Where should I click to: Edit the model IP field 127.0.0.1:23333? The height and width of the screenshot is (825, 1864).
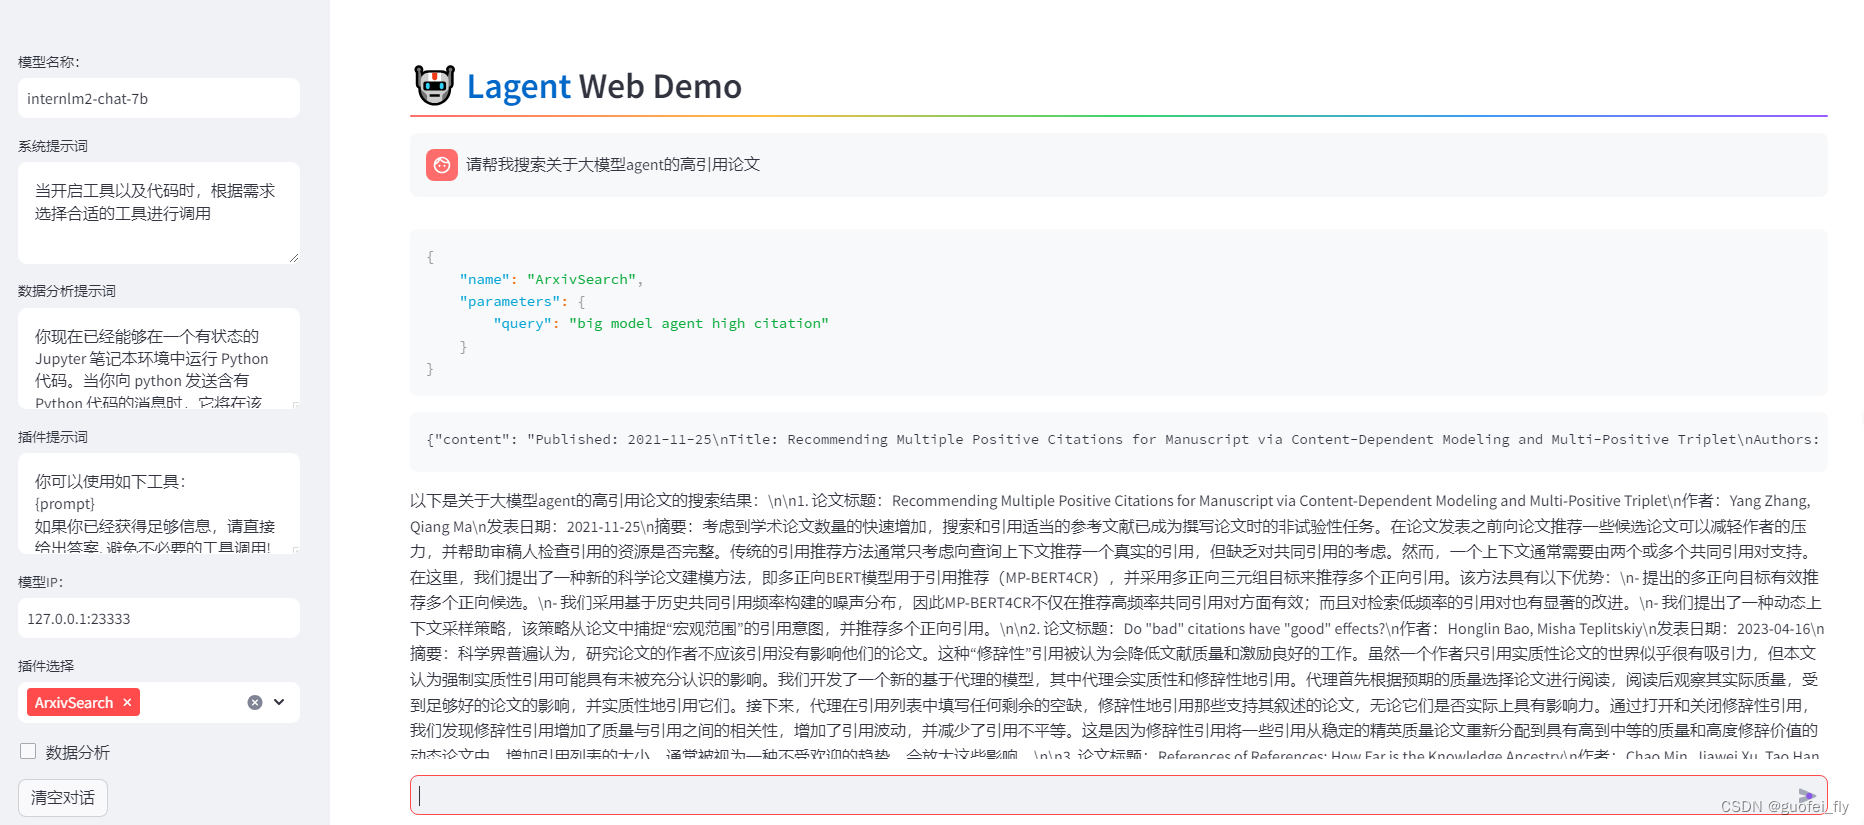(x=159, y=618)
